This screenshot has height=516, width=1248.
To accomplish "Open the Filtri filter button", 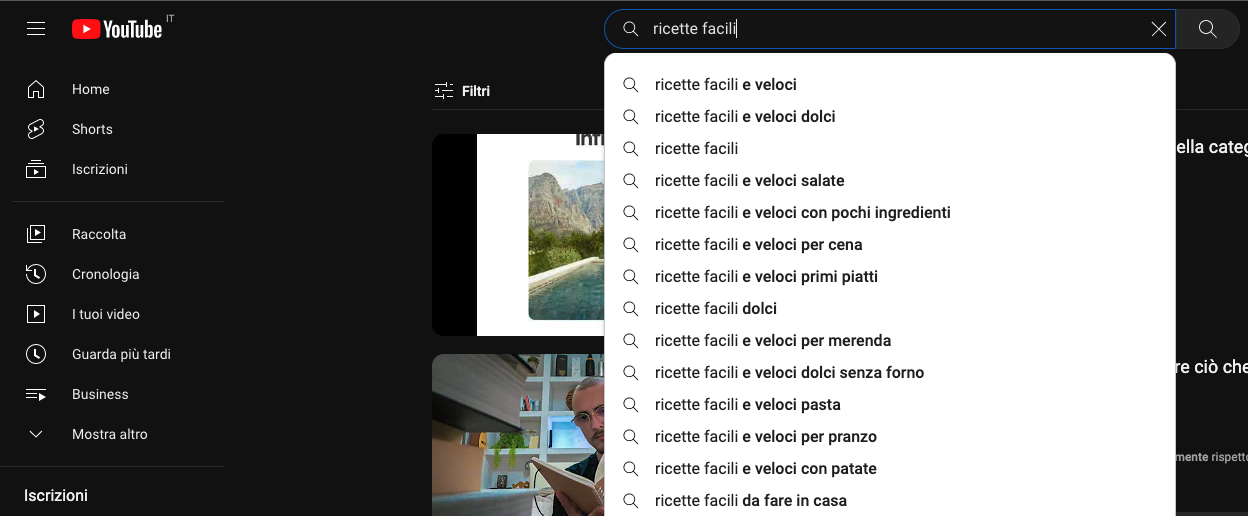I will 462,91.
